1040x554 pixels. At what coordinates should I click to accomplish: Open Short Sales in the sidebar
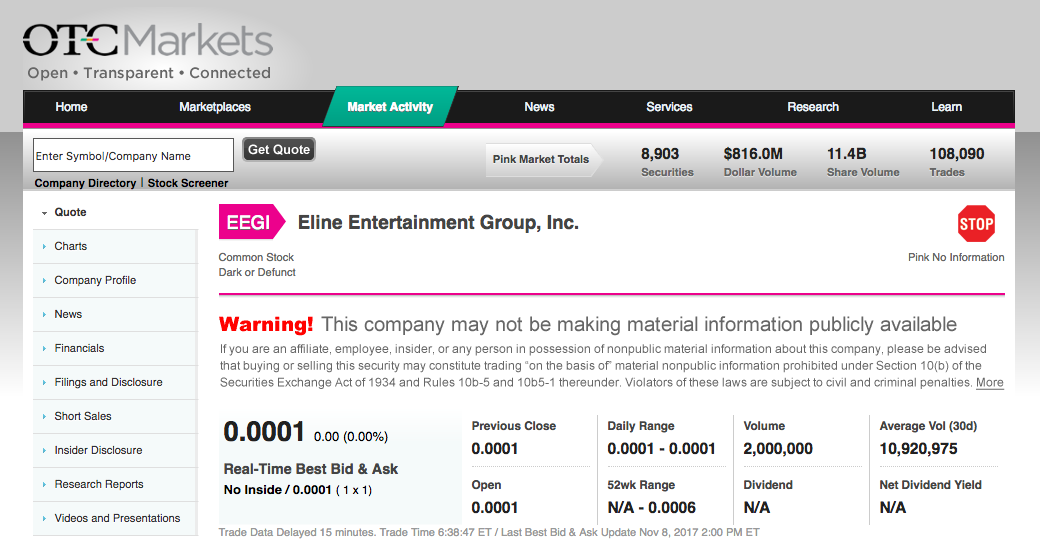click(x=115, y=416)
